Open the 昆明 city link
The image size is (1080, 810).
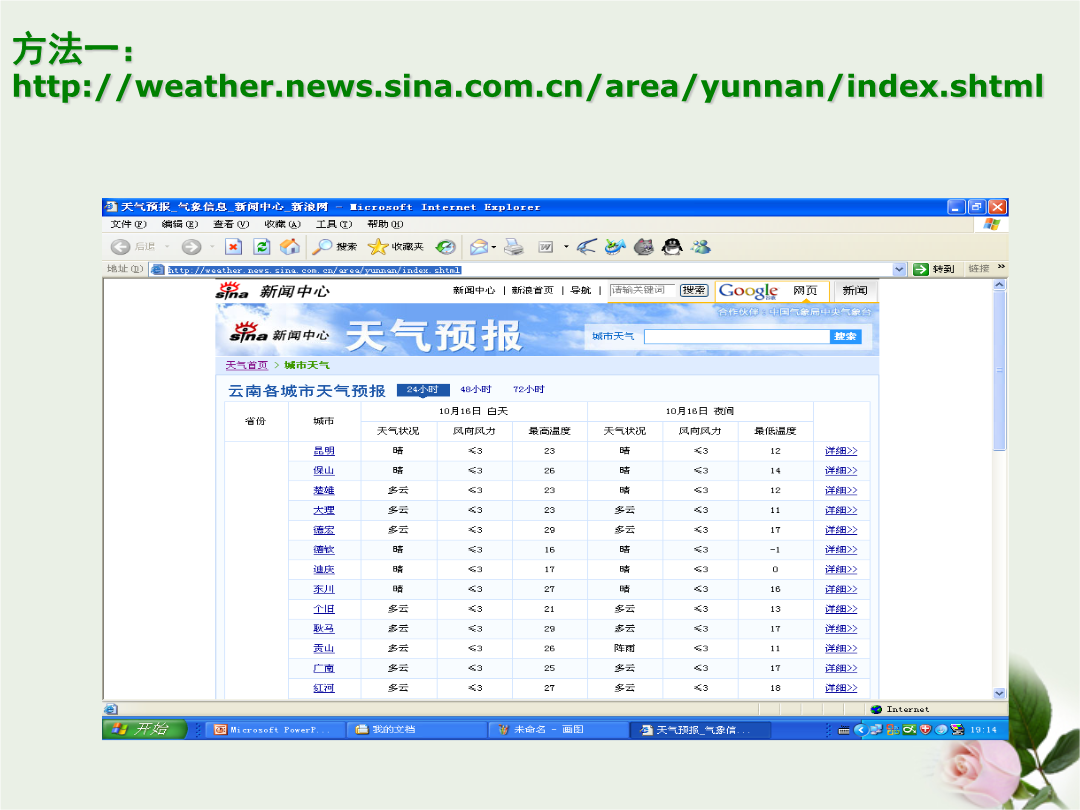[324, 451]
